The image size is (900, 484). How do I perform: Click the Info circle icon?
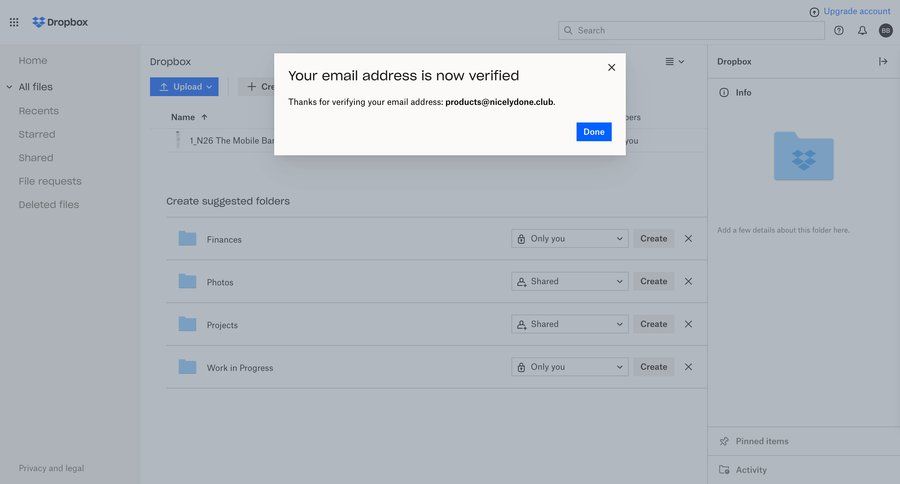click(724, 92)
